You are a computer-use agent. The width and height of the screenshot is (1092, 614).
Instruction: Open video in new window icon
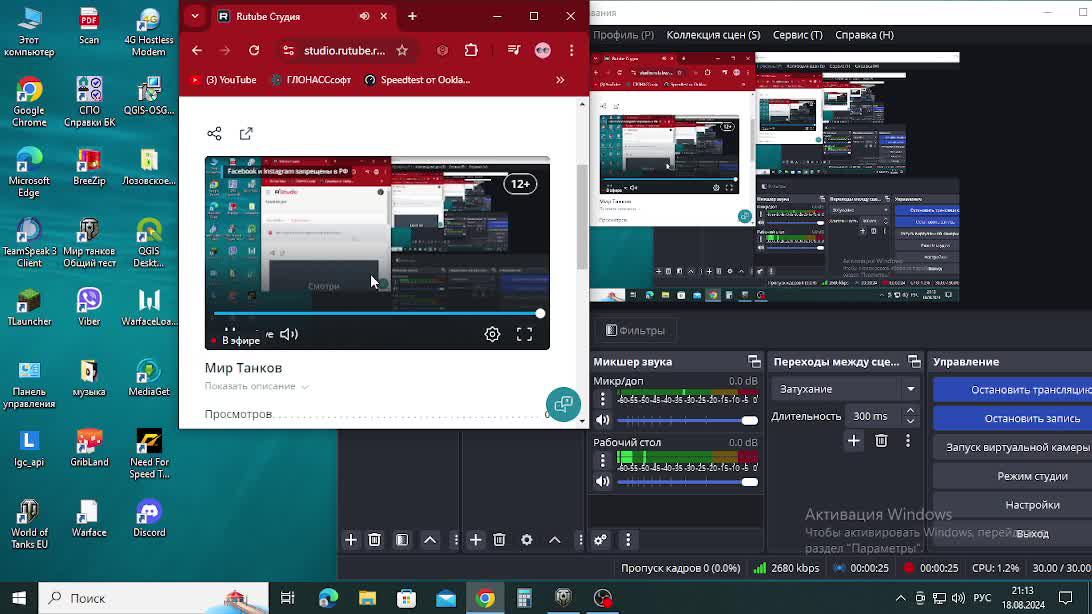click(246, 134)
